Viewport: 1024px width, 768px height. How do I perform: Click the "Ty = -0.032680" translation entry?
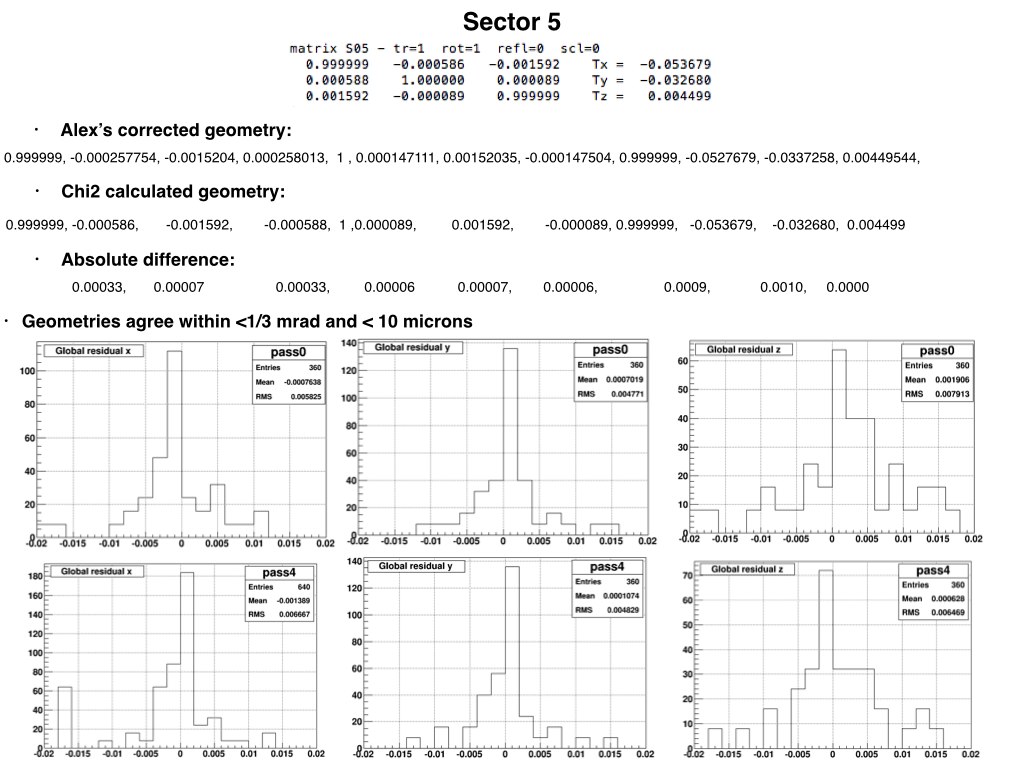pos(651,80)
